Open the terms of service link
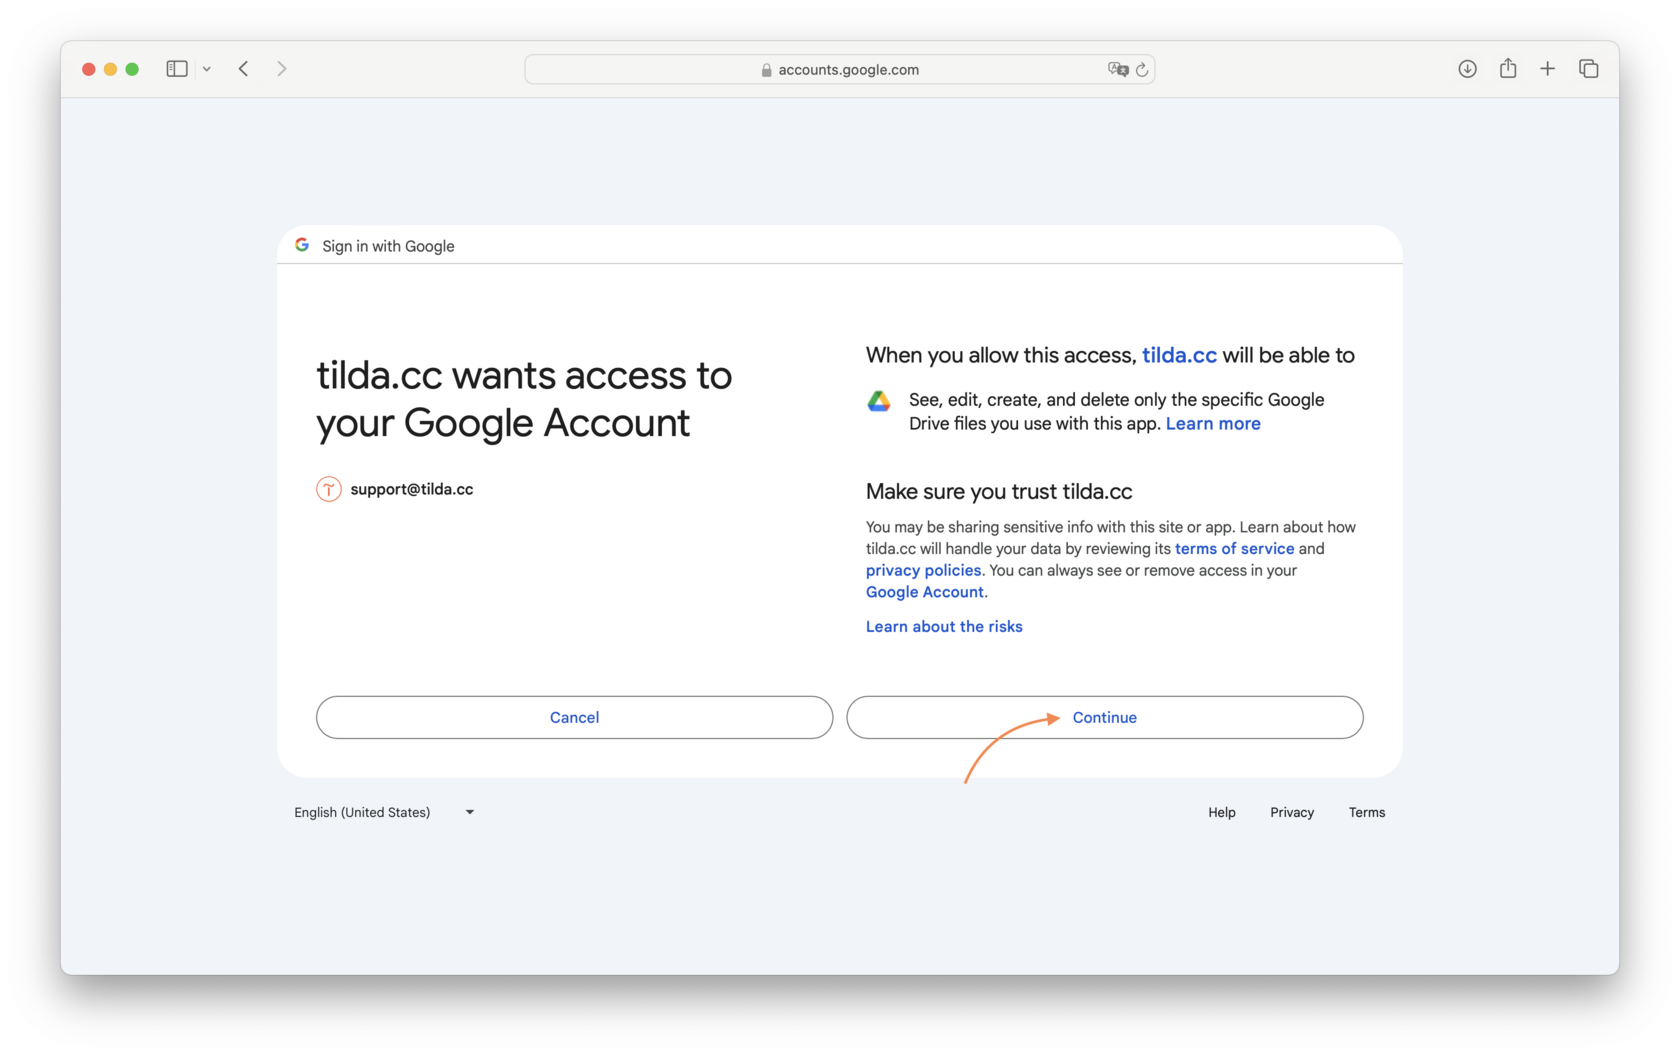 1234,548
